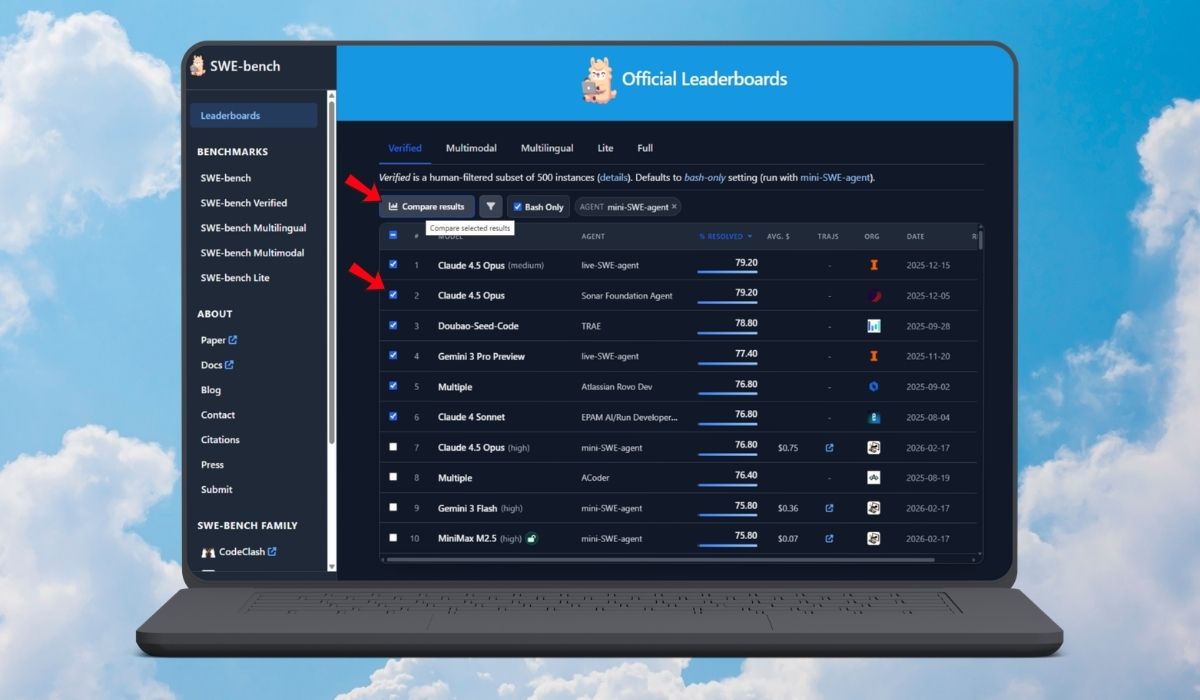The width and height of the screenshot is (1200, 700).
Task: Remove the mini-SWE-agent filter with its x
Action: pyautogui.click(x=674, y=207)
